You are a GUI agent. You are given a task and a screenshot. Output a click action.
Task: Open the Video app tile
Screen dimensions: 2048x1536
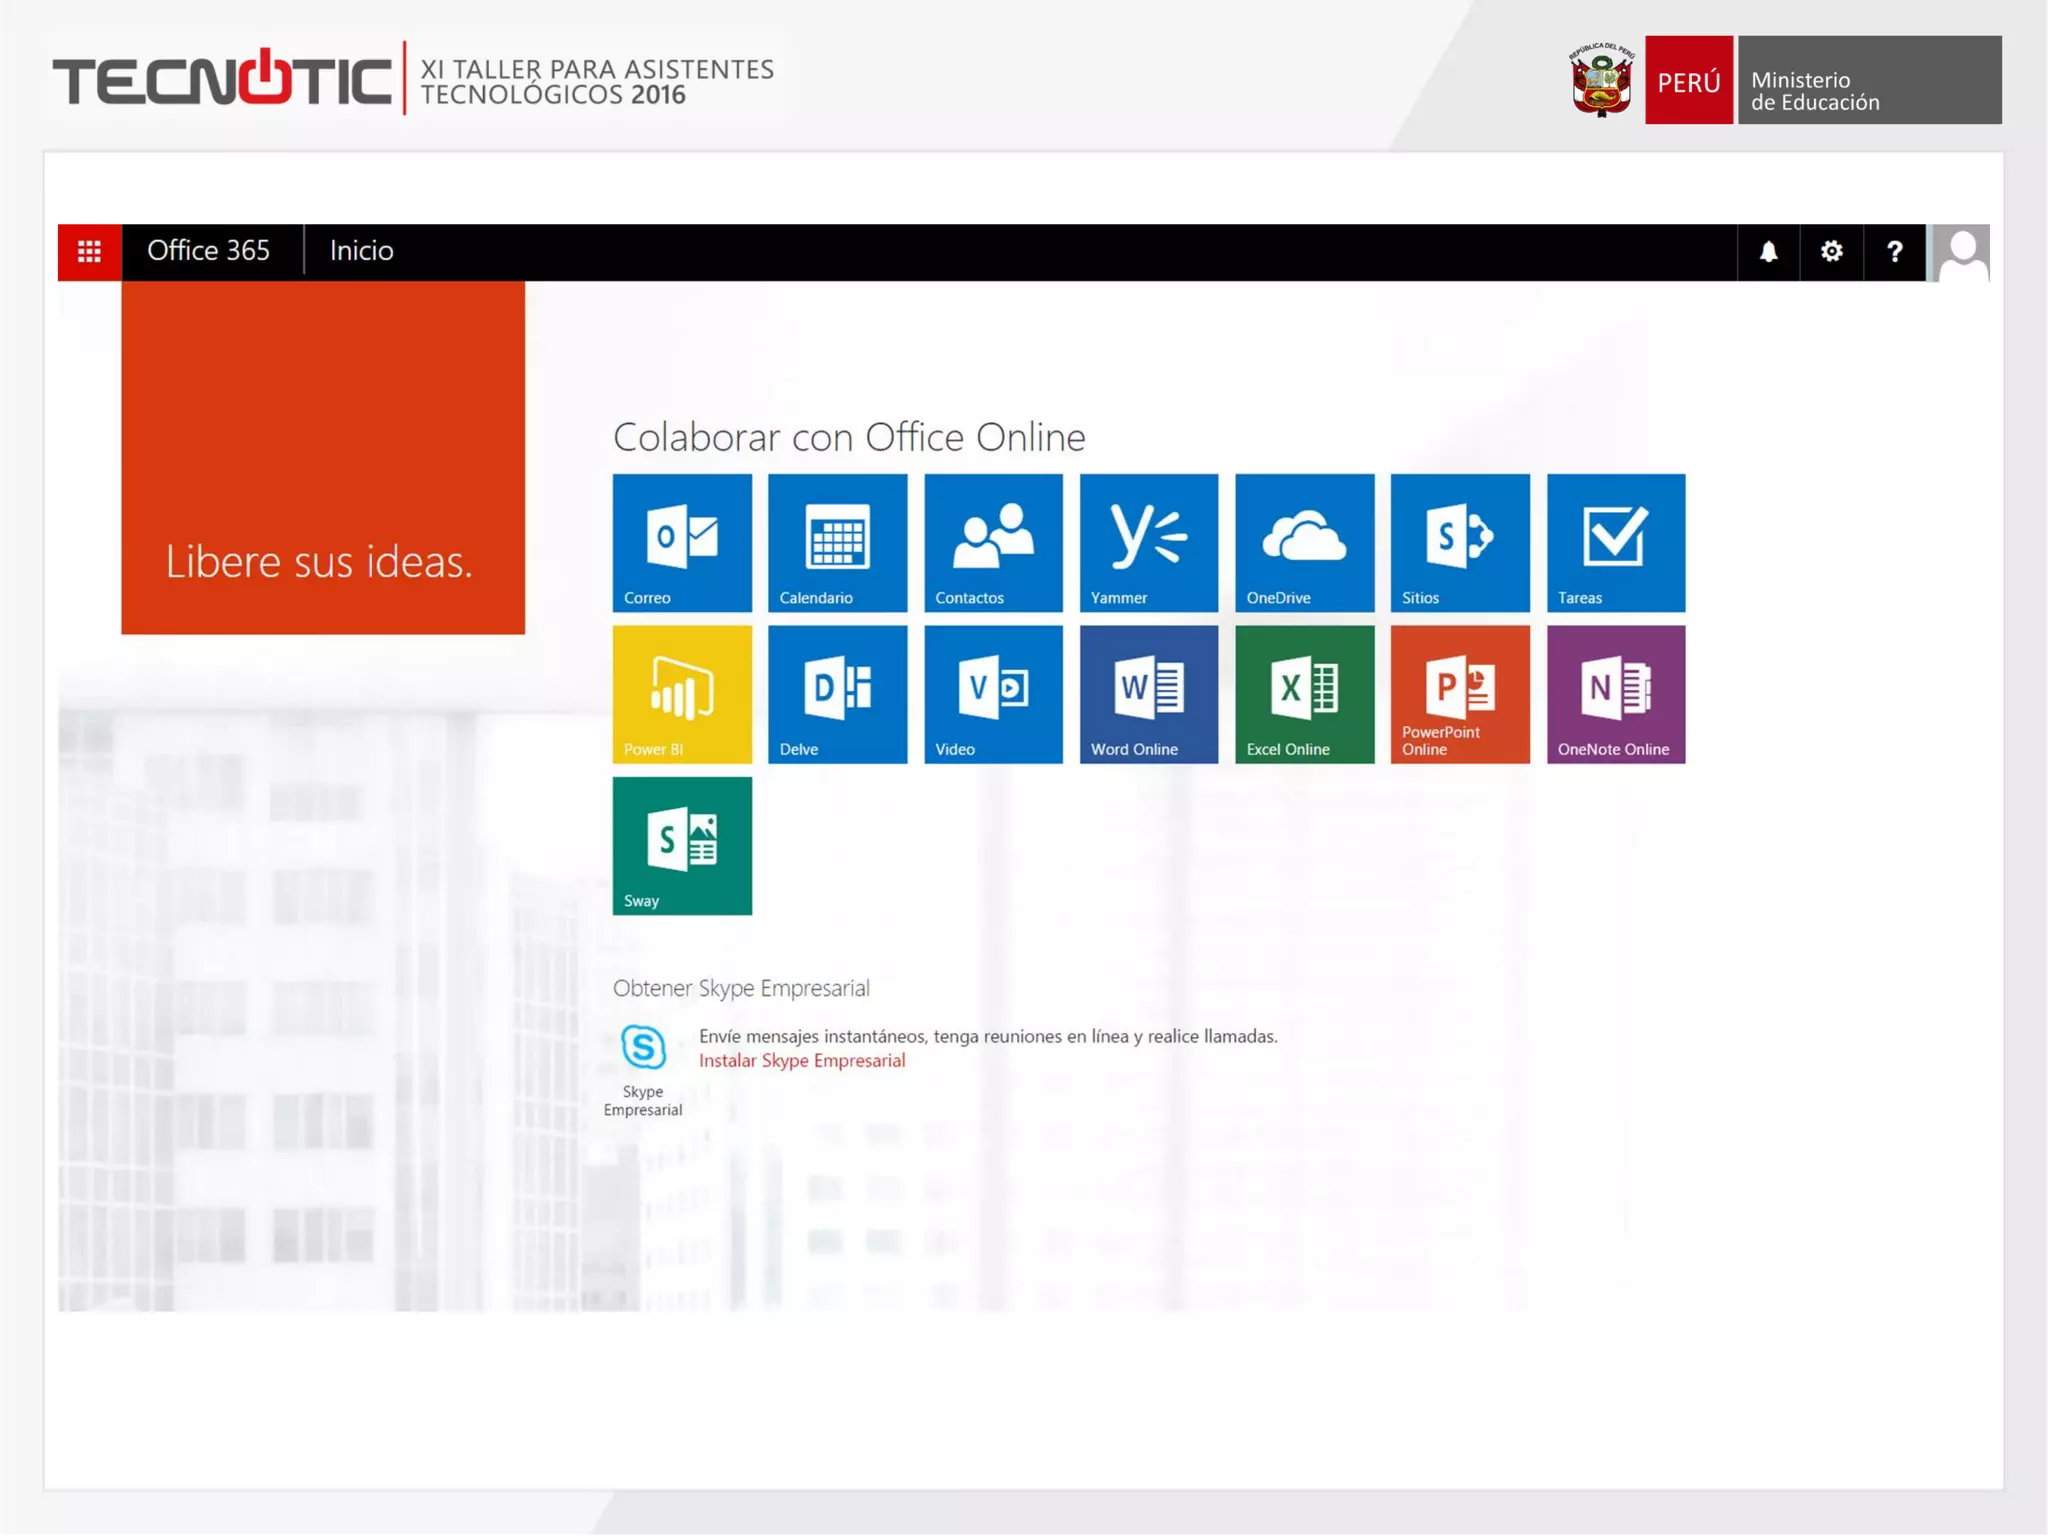pyautogui.click(x=993, y=694)
